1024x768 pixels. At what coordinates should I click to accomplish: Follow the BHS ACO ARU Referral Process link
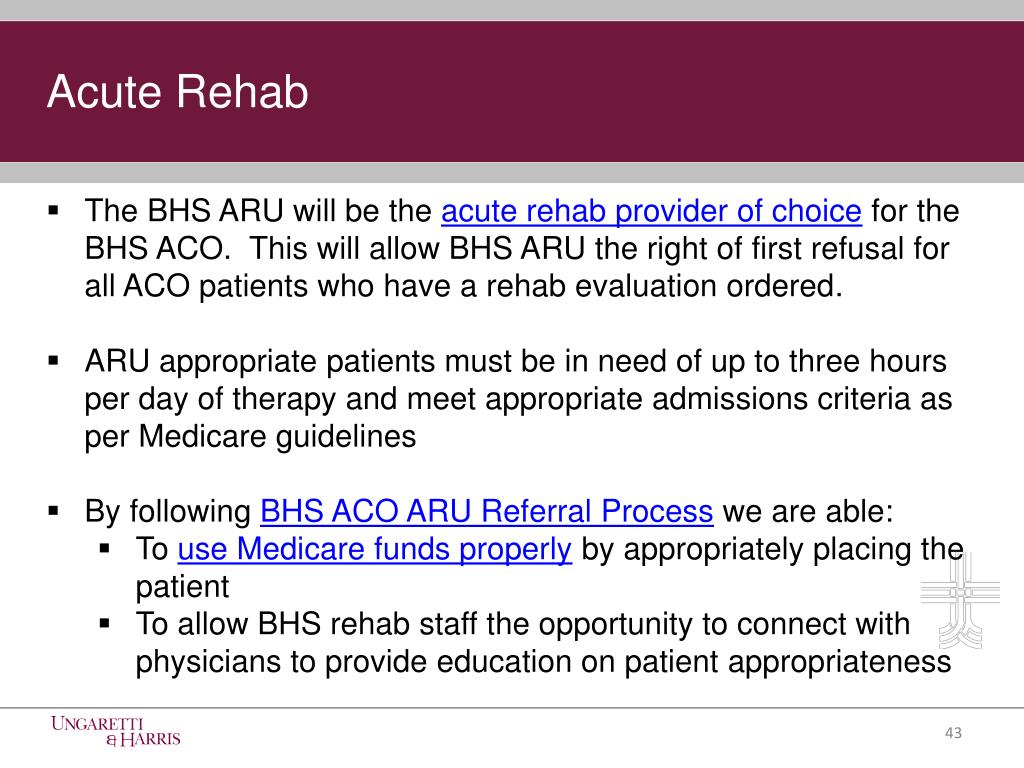(x=486, y=512)
